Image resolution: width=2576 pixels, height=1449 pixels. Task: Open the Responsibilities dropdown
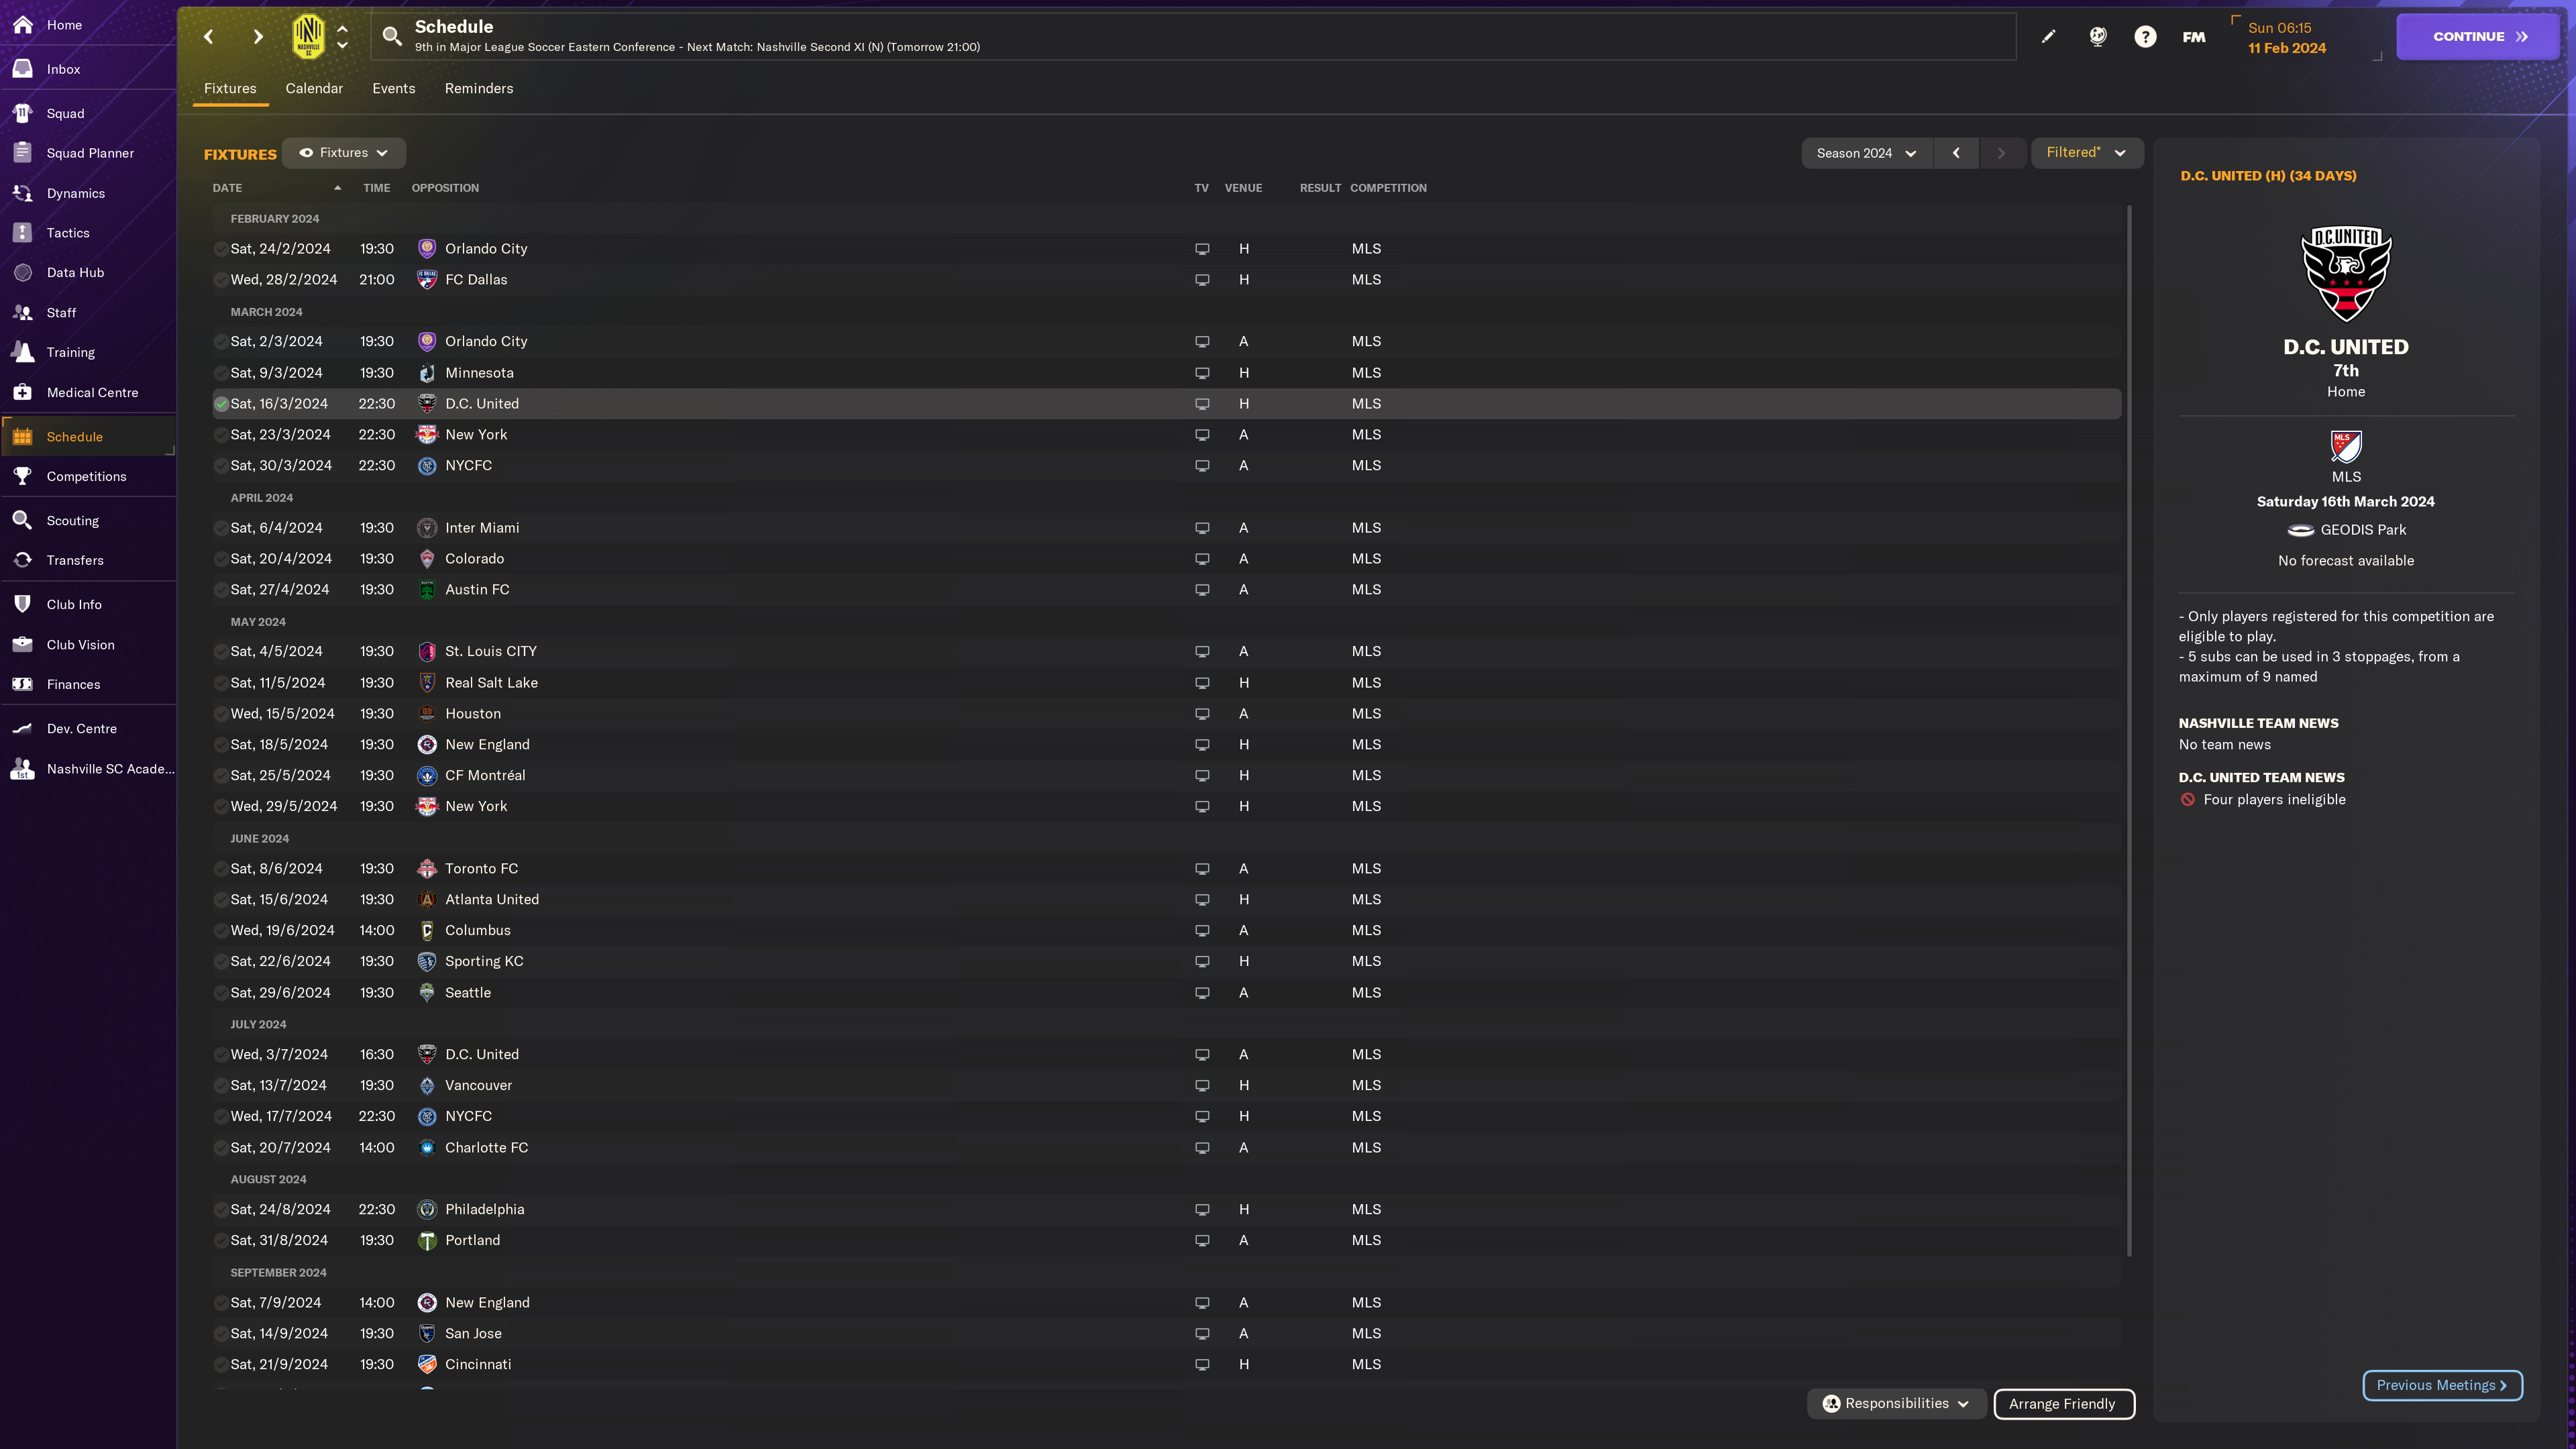[x=1896, y=1403]
